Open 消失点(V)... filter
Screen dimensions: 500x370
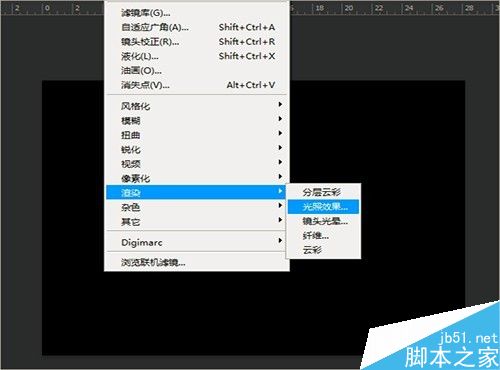197,85
